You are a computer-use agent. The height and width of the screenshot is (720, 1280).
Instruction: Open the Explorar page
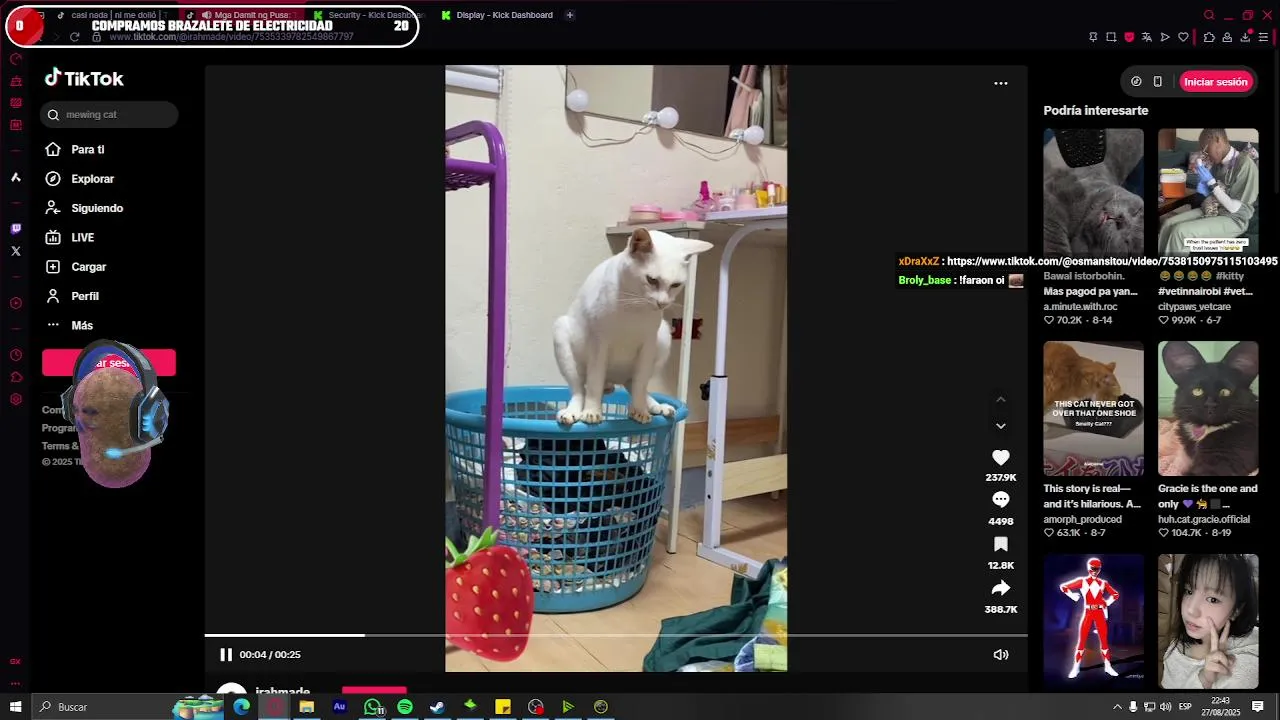tap(92, 179)
